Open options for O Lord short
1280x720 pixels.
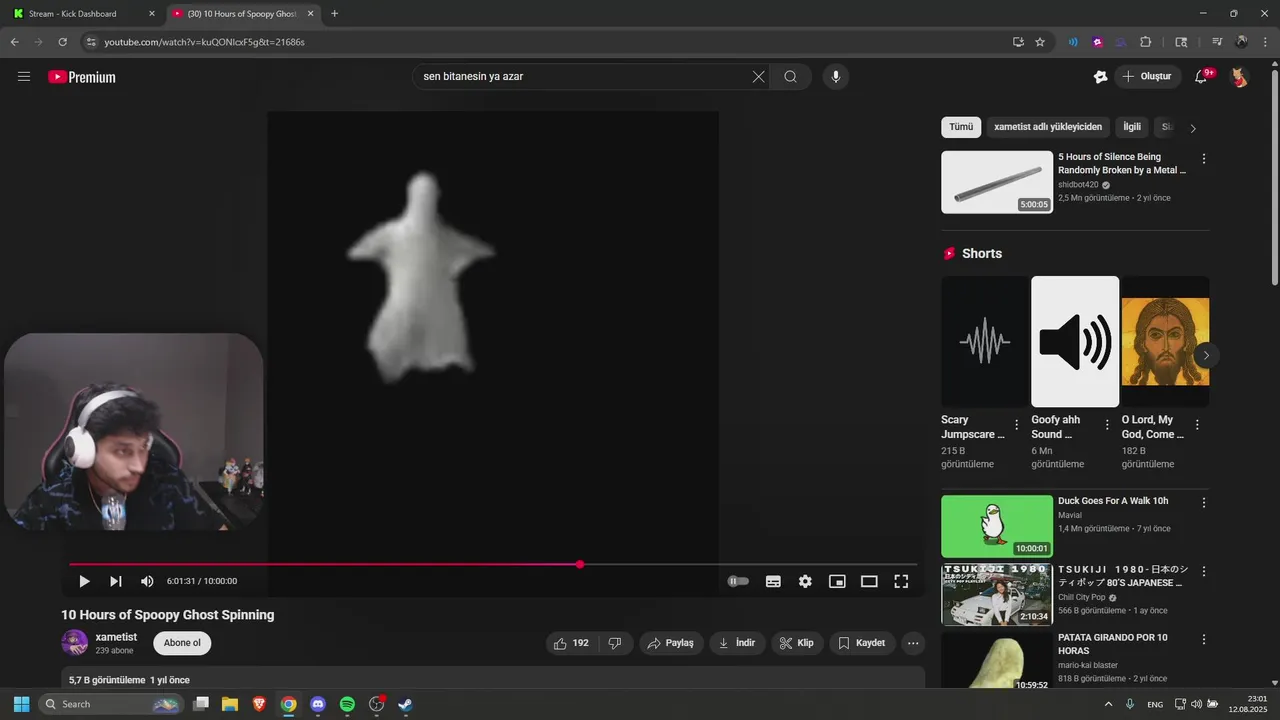(1197, 425)
